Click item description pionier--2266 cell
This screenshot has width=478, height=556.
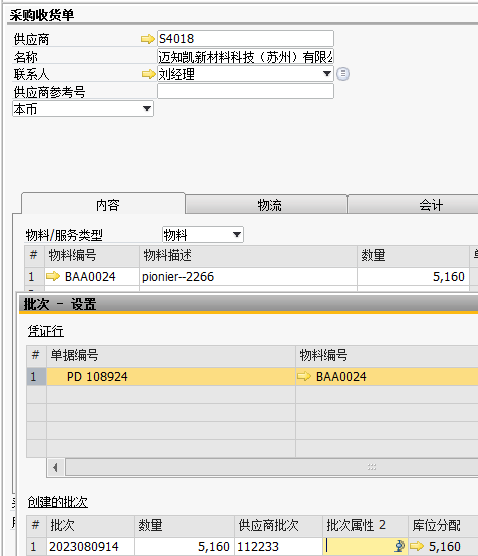(x=248, y=276)
